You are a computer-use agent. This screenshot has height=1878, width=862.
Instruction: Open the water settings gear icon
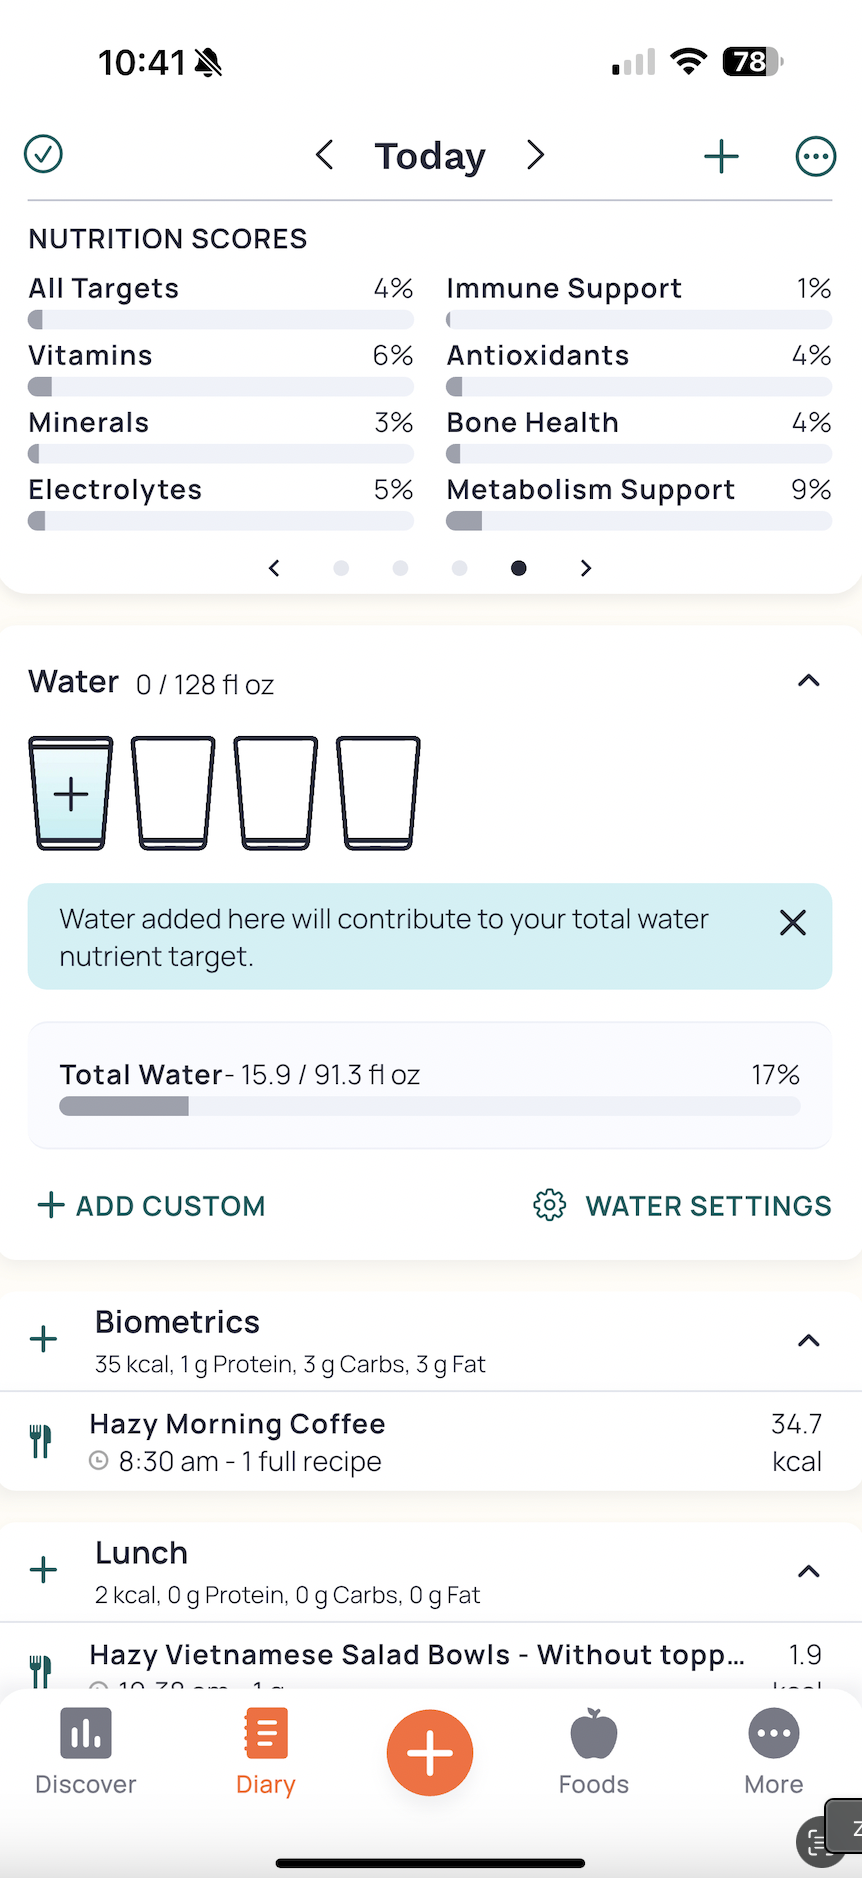coord(550,1205)
